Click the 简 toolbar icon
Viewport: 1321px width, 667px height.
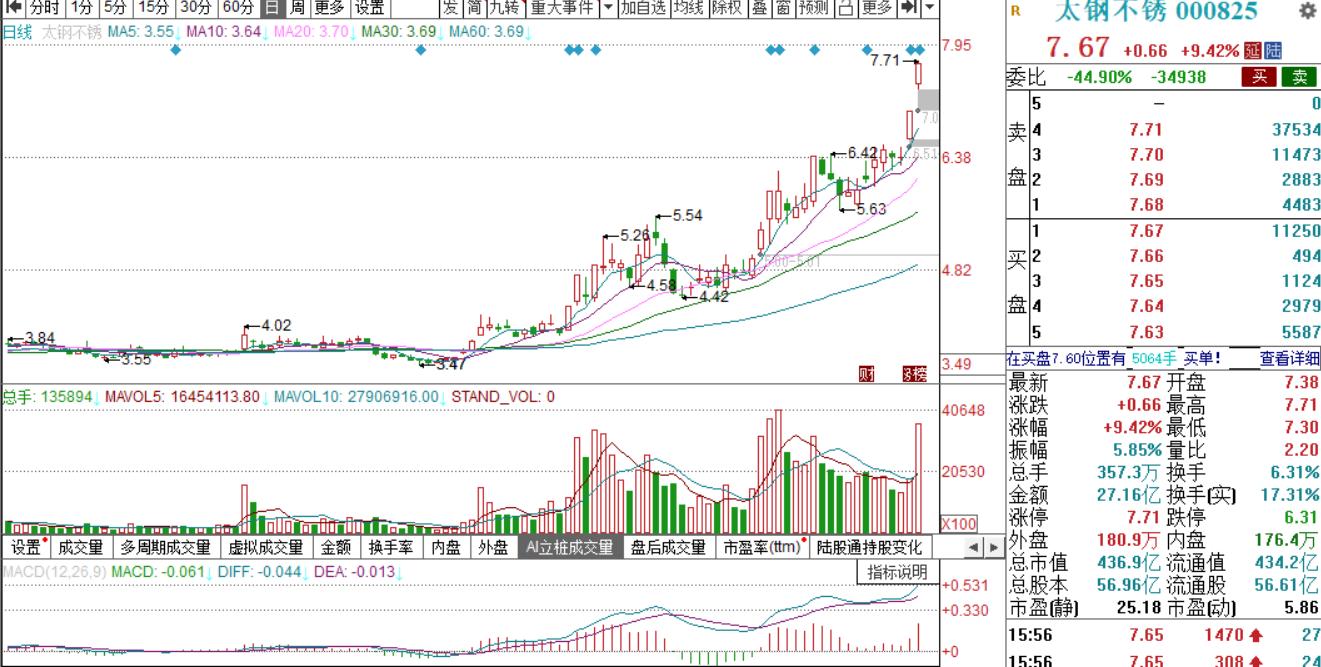[474, 8]
